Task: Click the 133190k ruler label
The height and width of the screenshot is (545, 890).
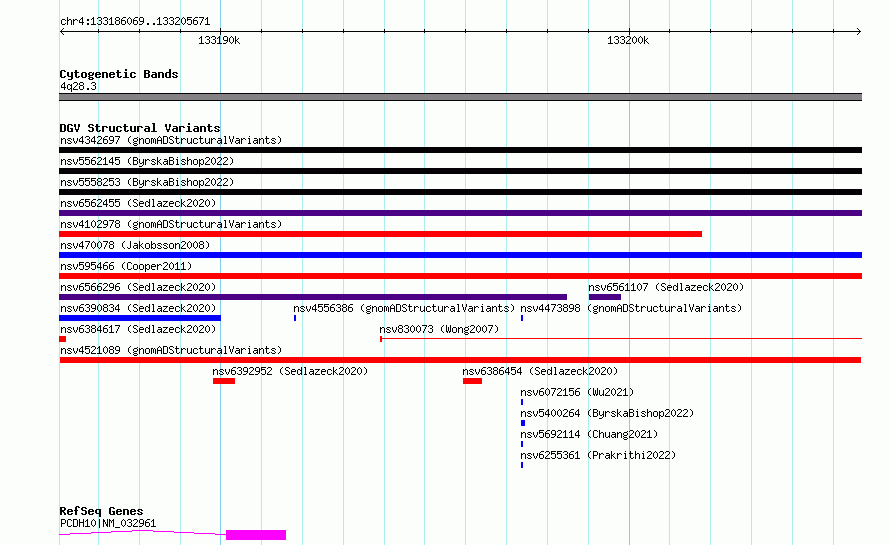Action: 219,40
